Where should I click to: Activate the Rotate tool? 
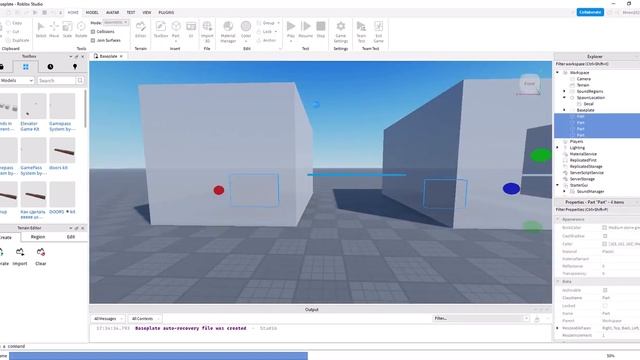pyautogui.click(x=81, y=30)
